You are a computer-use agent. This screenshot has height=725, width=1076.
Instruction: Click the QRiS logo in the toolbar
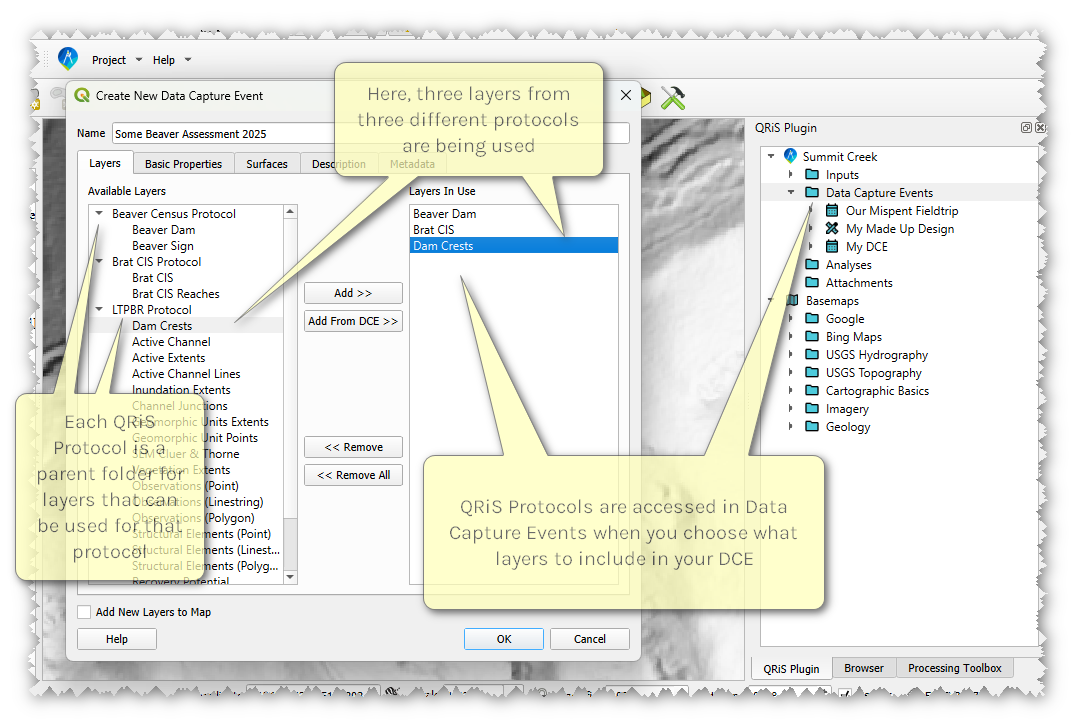click(x=67, y=59)
